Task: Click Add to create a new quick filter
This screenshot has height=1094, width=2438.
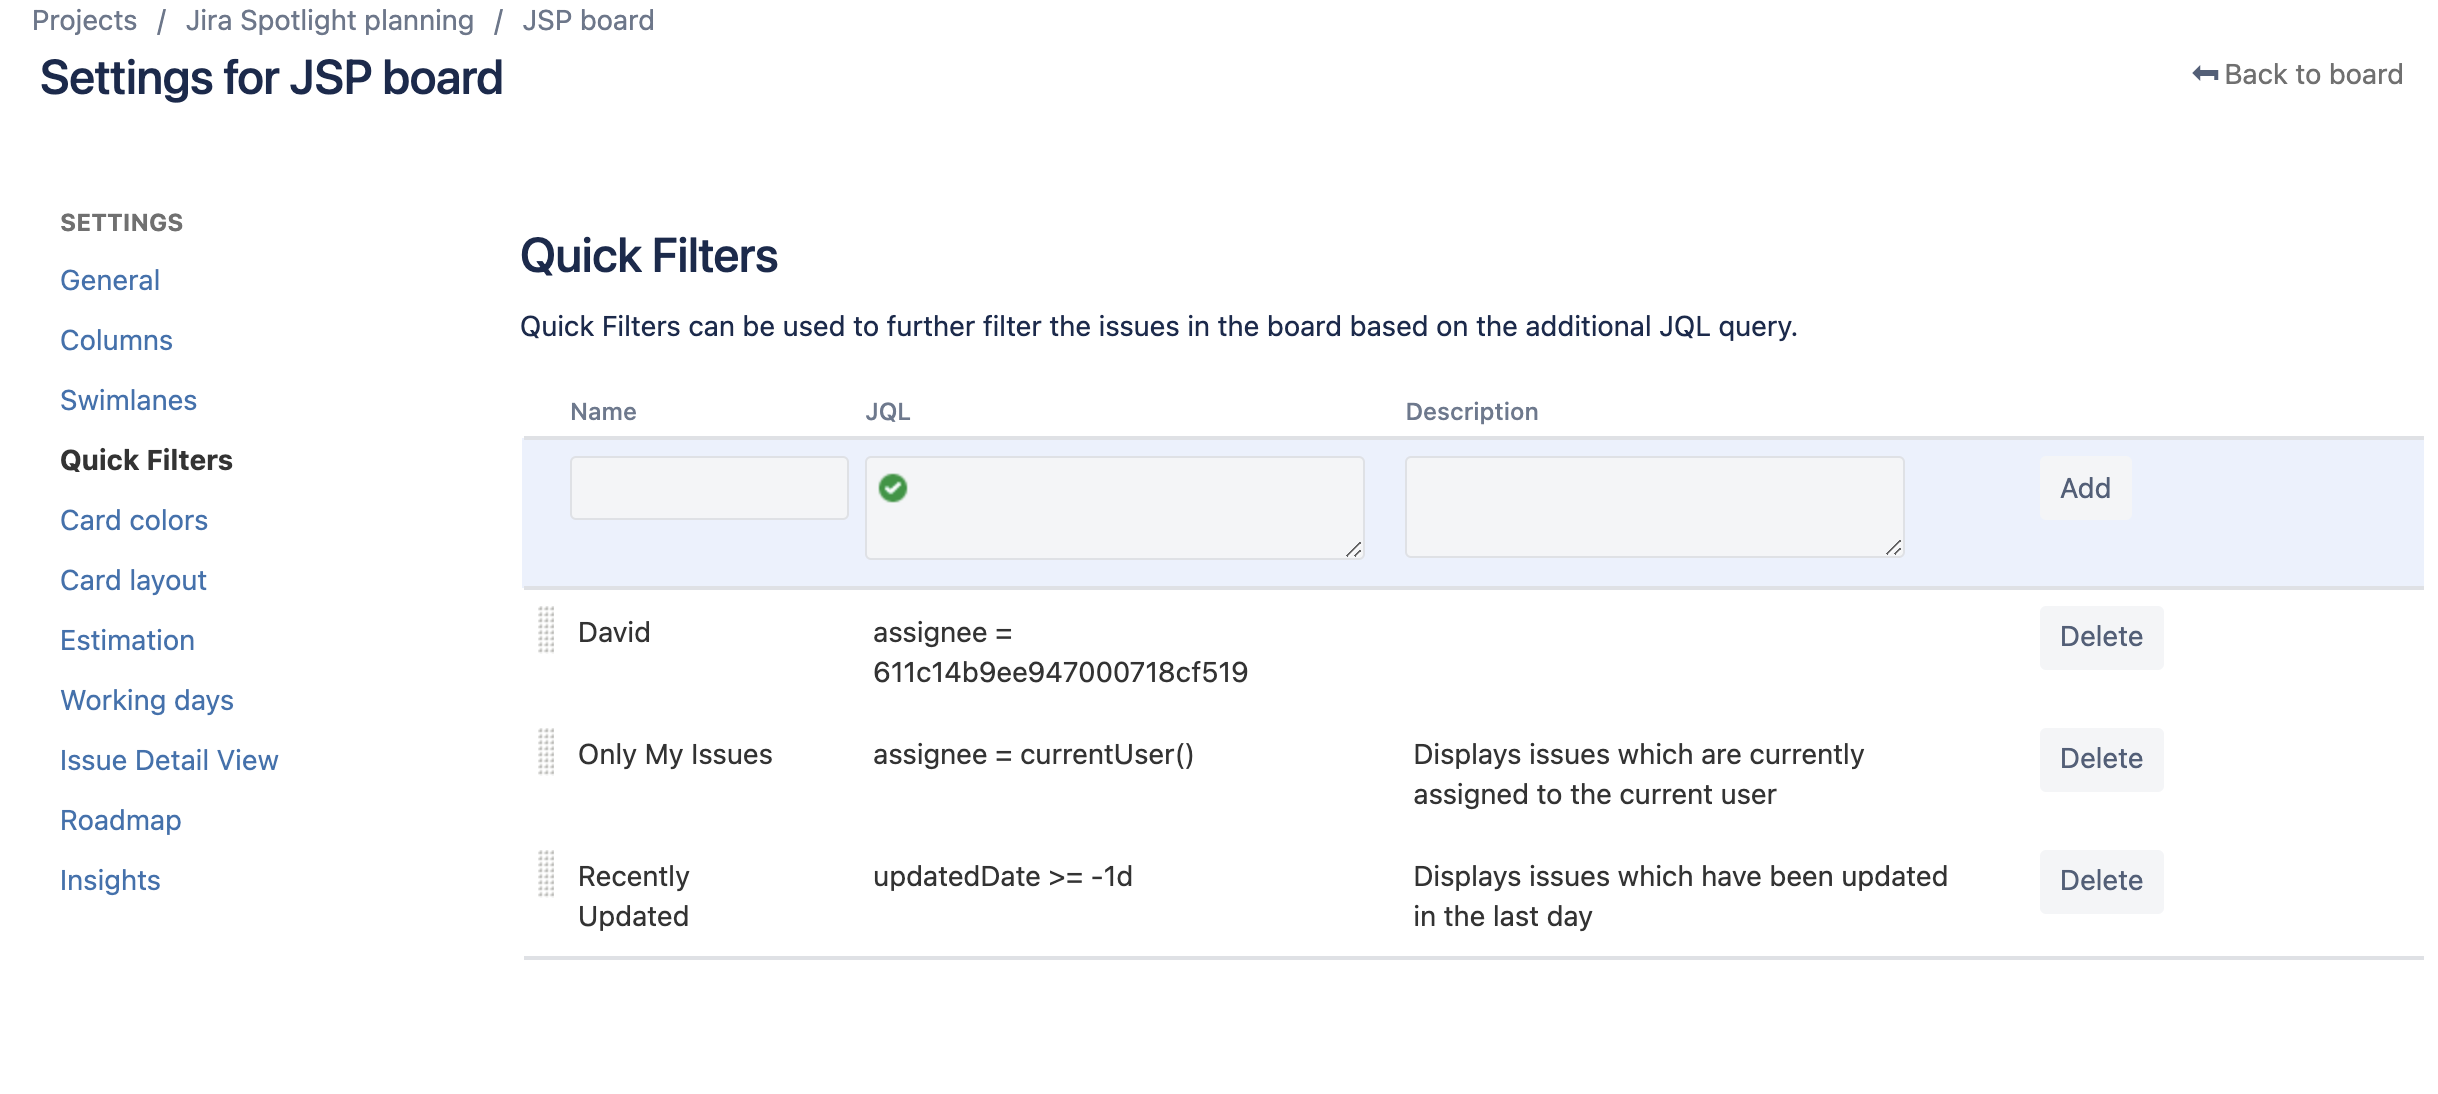Action: point(2084,488)
